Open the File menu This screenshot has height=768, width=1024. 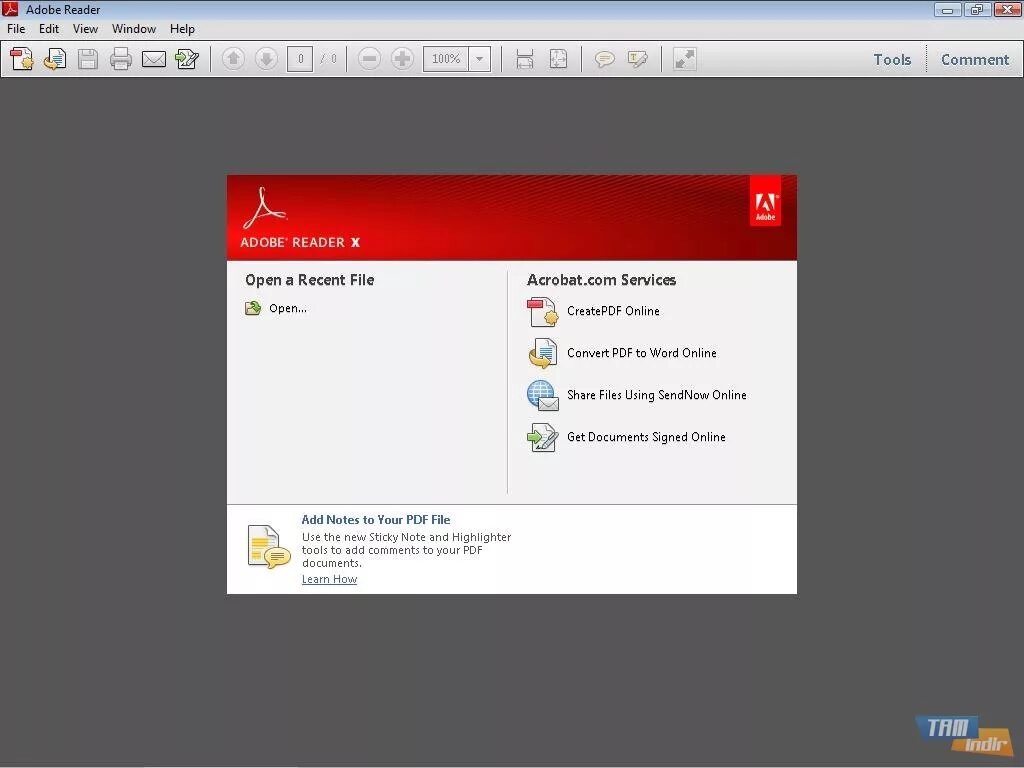(x=16, y=29)
